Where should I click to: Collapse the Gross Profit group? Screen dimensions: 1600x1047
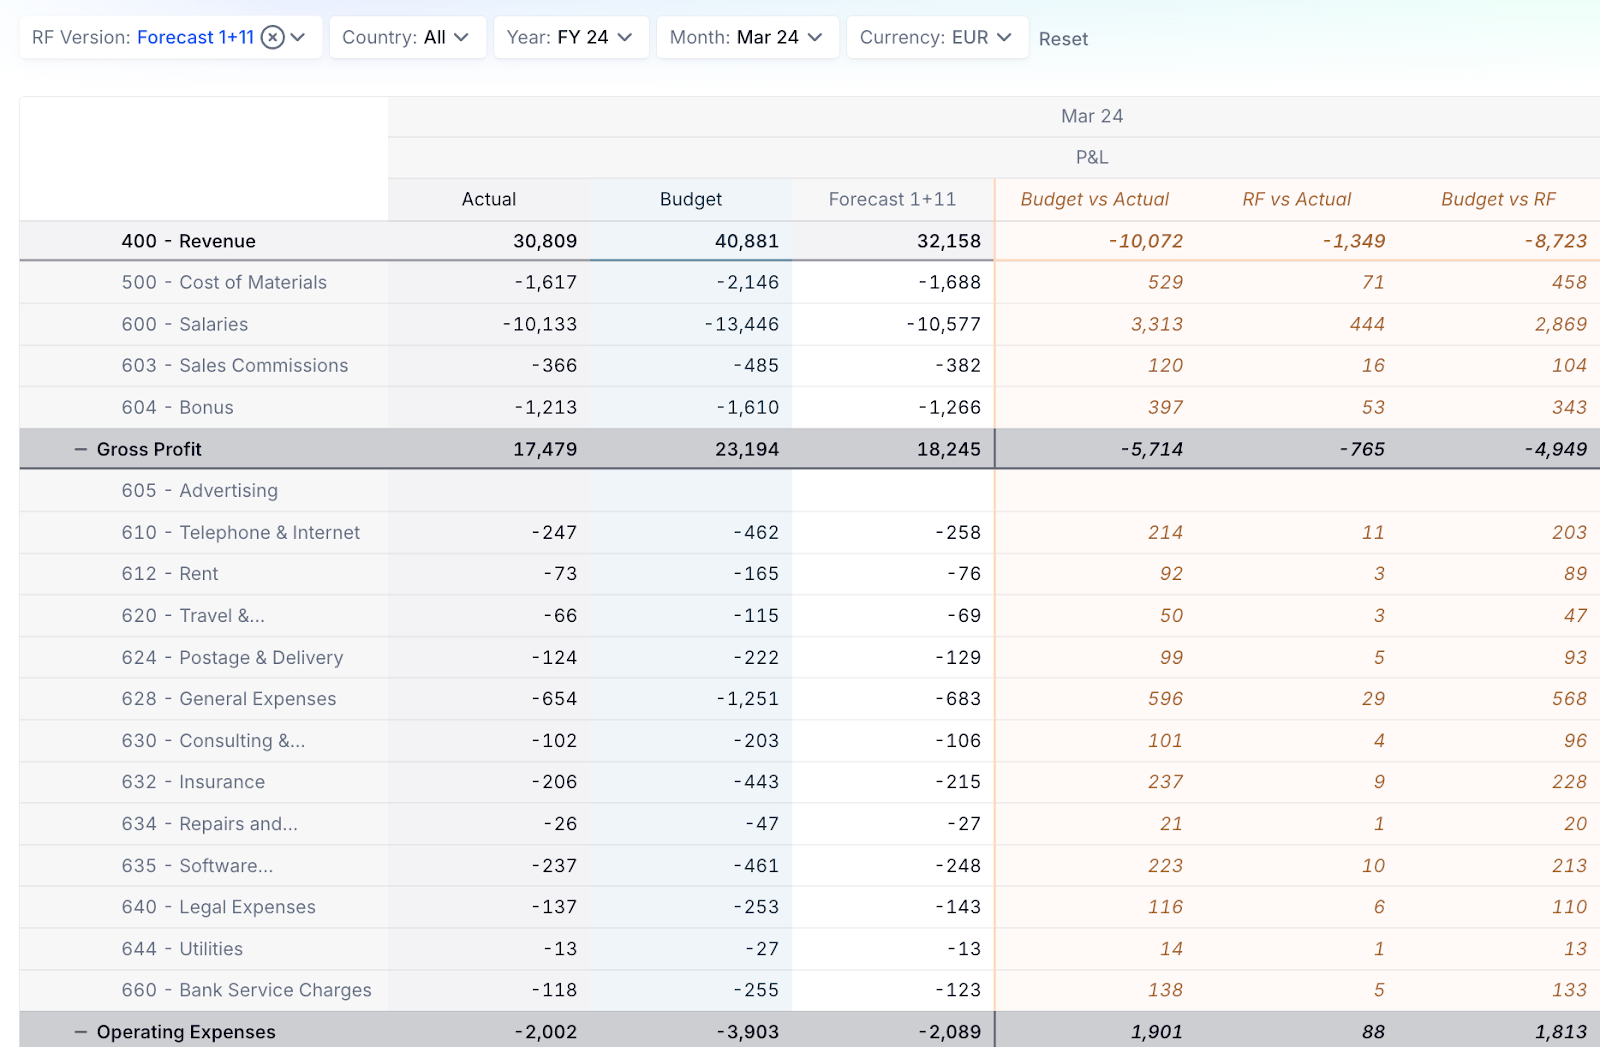pyautogui.click(x=81, y=450)
